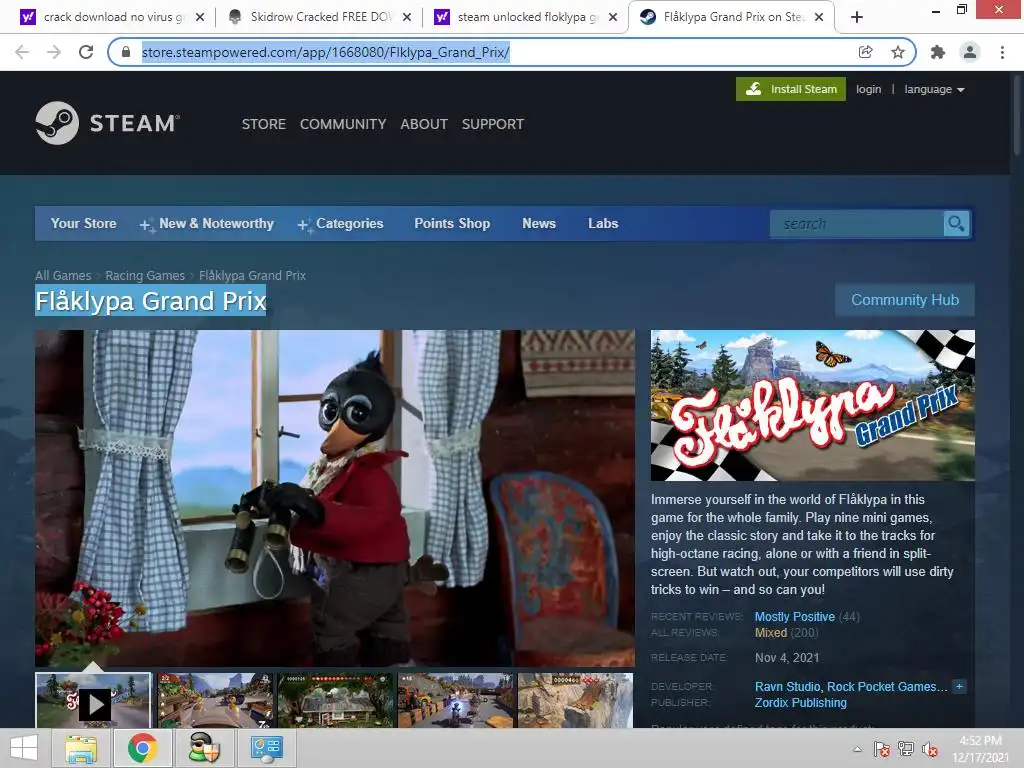The image size is (1024, 768).
Task: Open the ABOUT menu item
Action: 424,124
